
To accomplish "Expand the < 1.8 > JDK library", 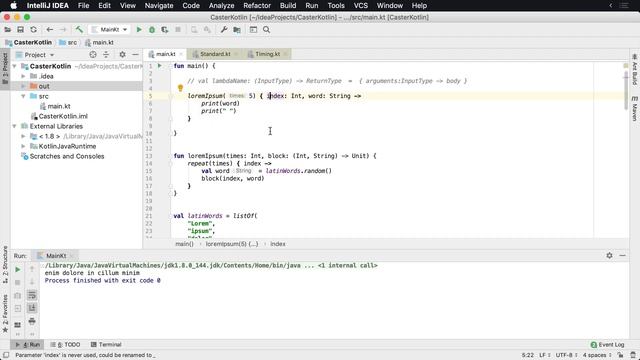I will [23, 136].
